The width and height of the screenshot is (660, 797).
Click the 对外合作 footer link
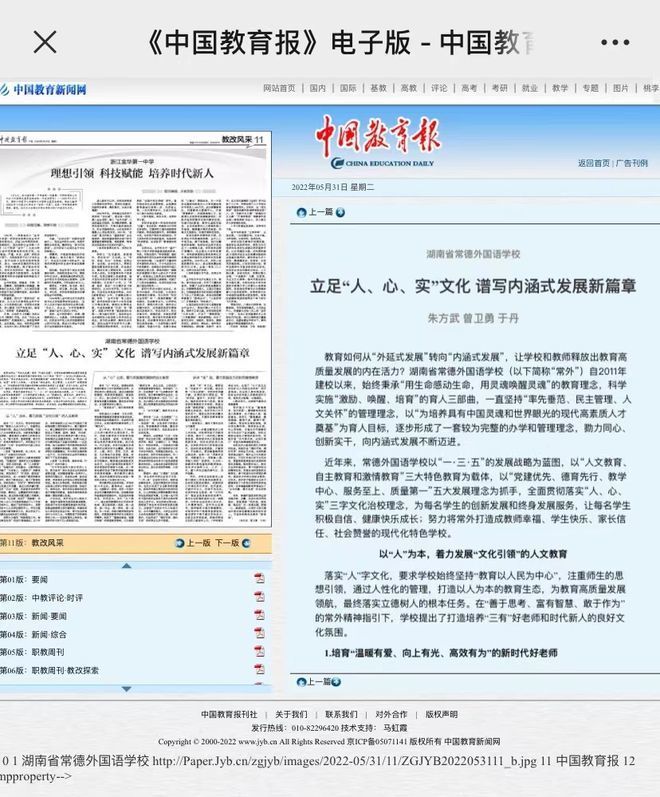click(392, 715)
